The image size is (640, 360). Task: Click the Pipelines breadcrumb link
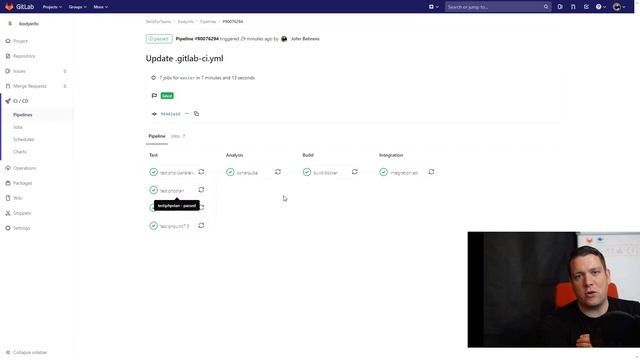click(208, 22)
